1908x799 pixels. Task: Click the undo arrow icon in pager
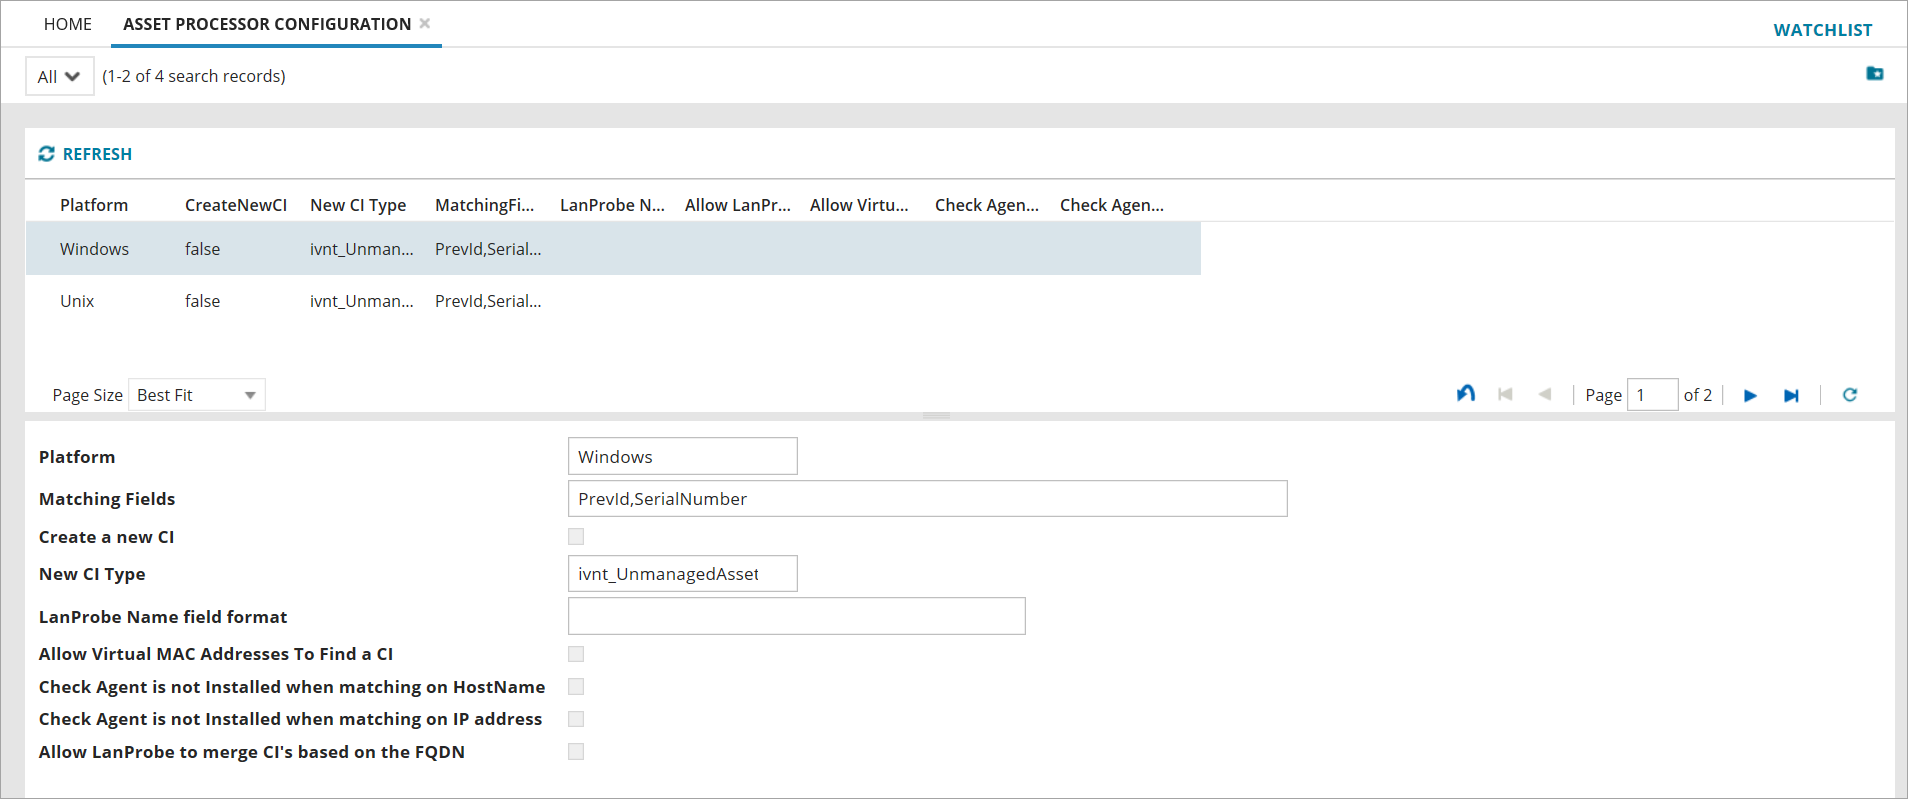click(x=1465, y=394)
